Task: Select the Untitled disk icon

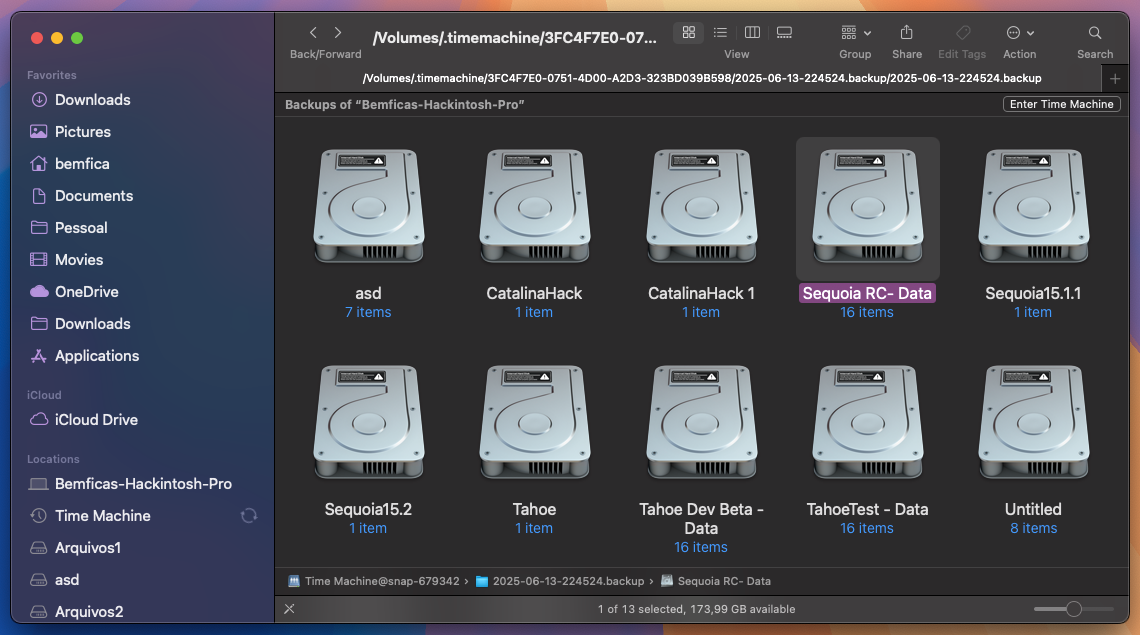Action: [1033, 423]
